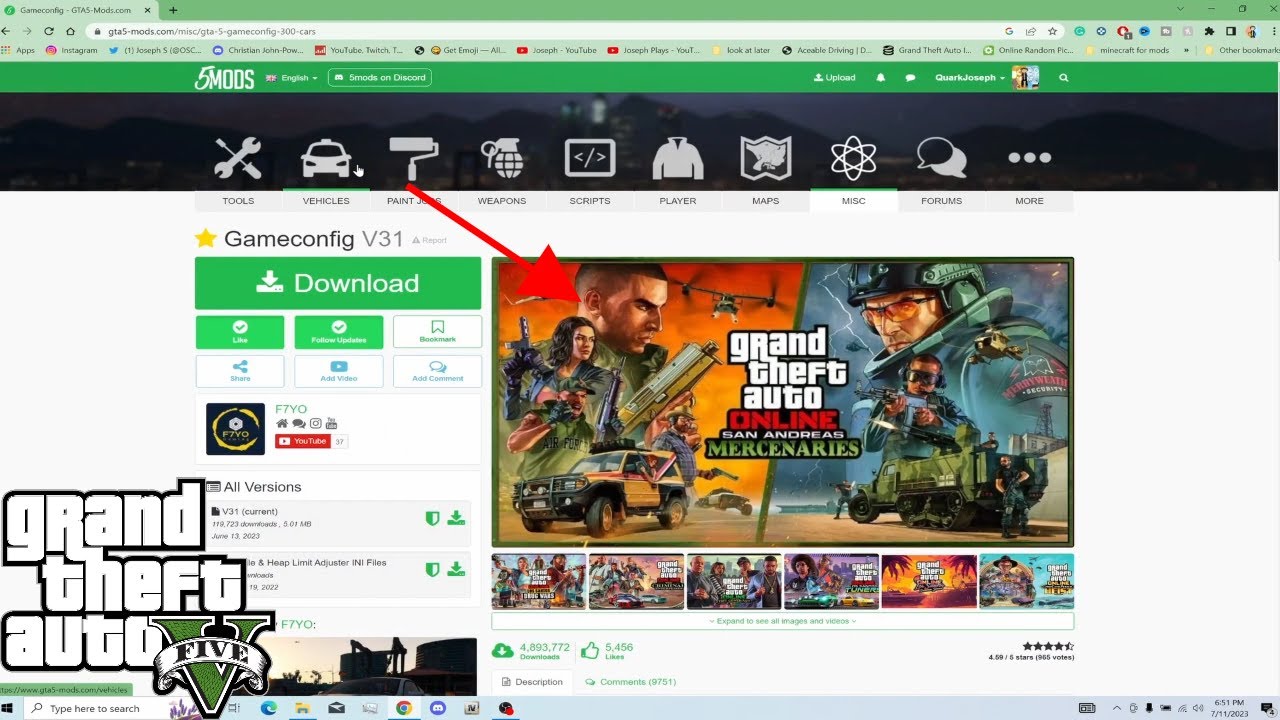Open the Paint Jobs roller icon
This screenshot has width=1280, height=720.
(x=414, y=158)
